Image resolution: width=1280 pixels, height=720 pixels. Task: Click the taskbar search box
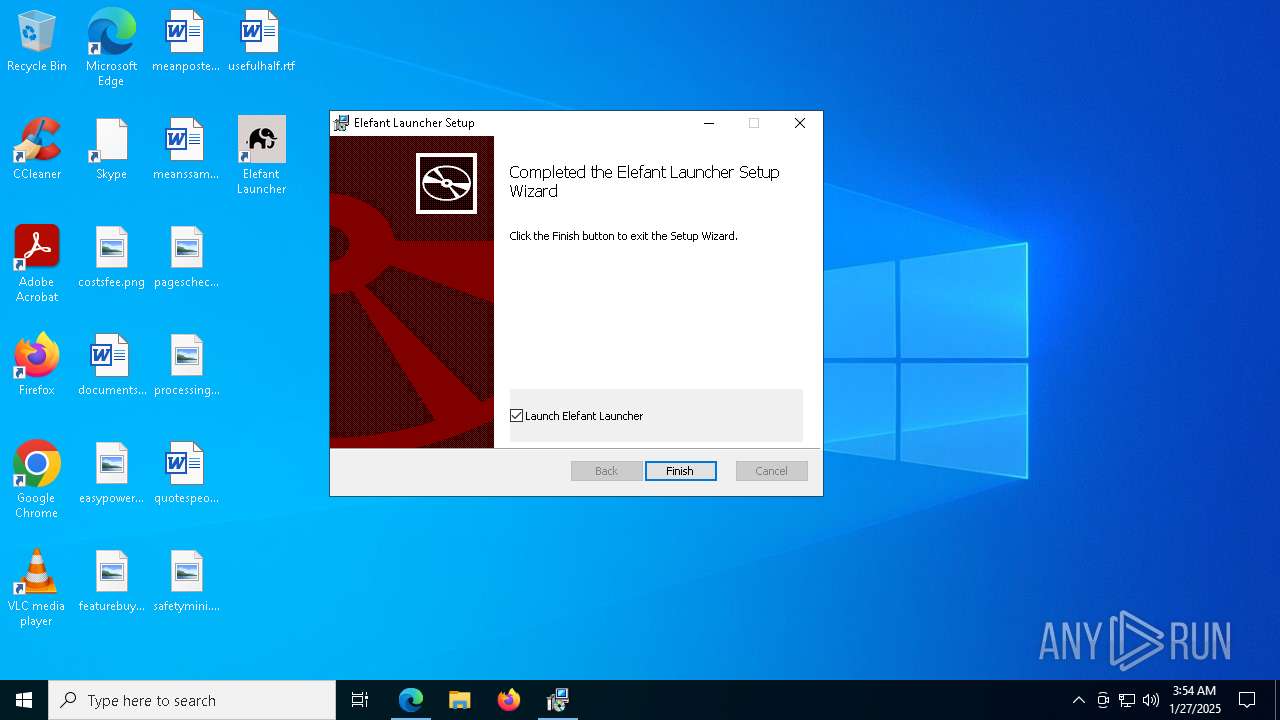click(192, 700)
